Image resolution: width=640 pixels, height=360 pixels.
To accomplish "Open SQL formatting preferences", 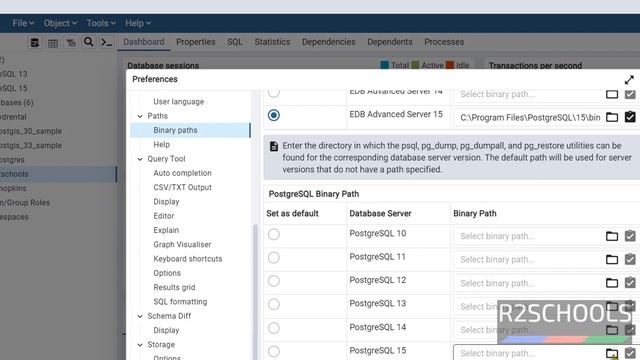I will point(180,302).
